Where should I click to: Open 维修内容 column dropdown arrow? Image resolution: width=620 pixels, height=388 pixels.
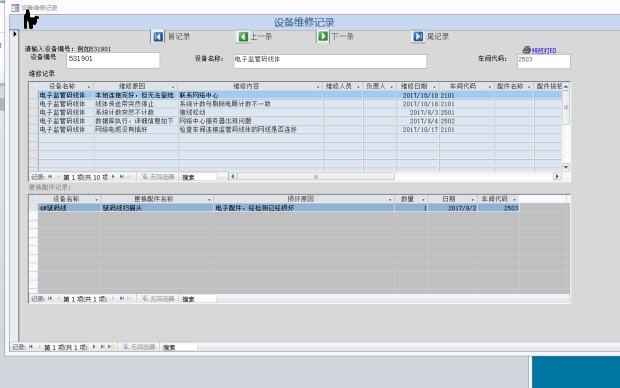click(x=318, y=87)
